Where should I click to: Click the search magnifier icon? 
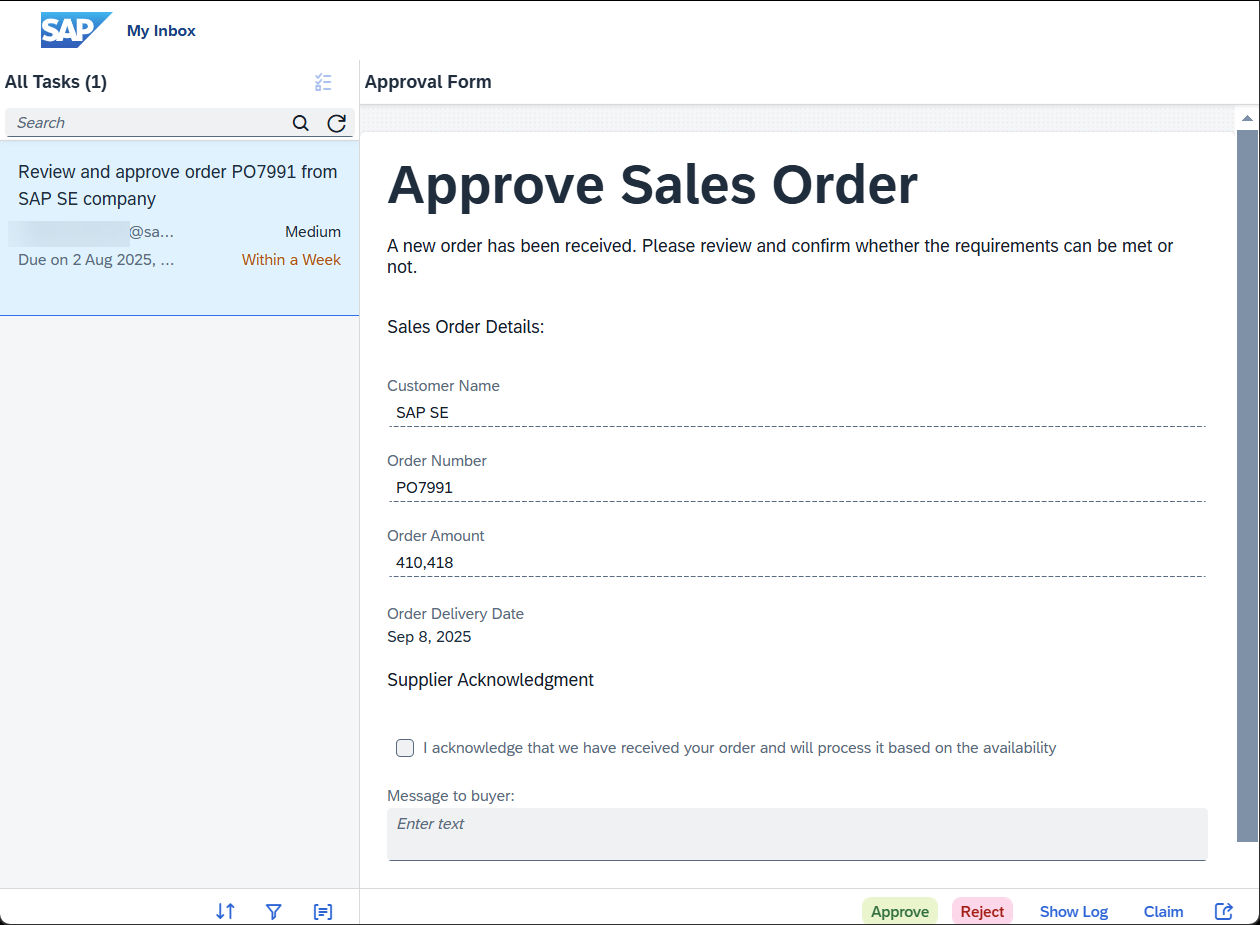pos(300,123)
